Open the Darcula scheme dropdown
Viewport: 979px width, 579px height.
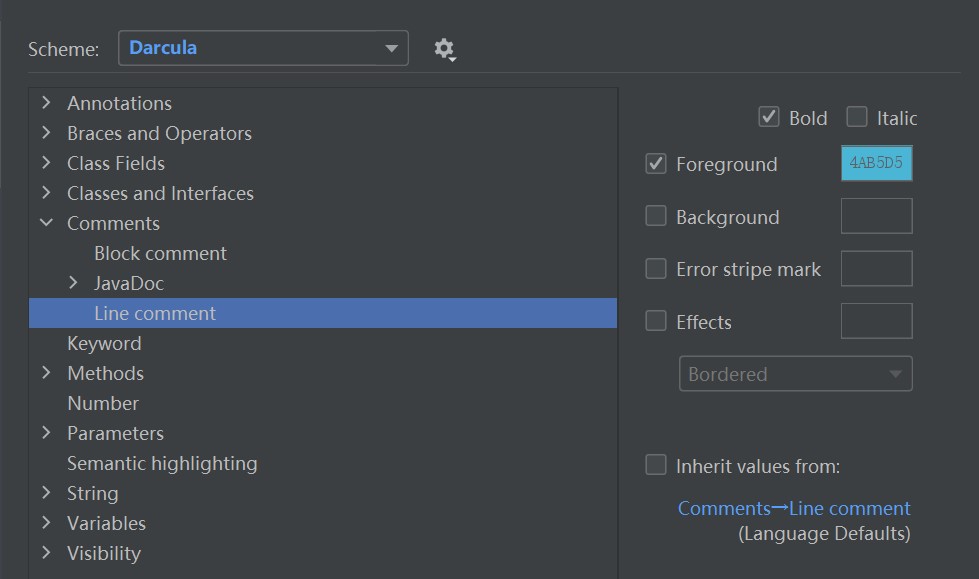click(x=263, y=48)
